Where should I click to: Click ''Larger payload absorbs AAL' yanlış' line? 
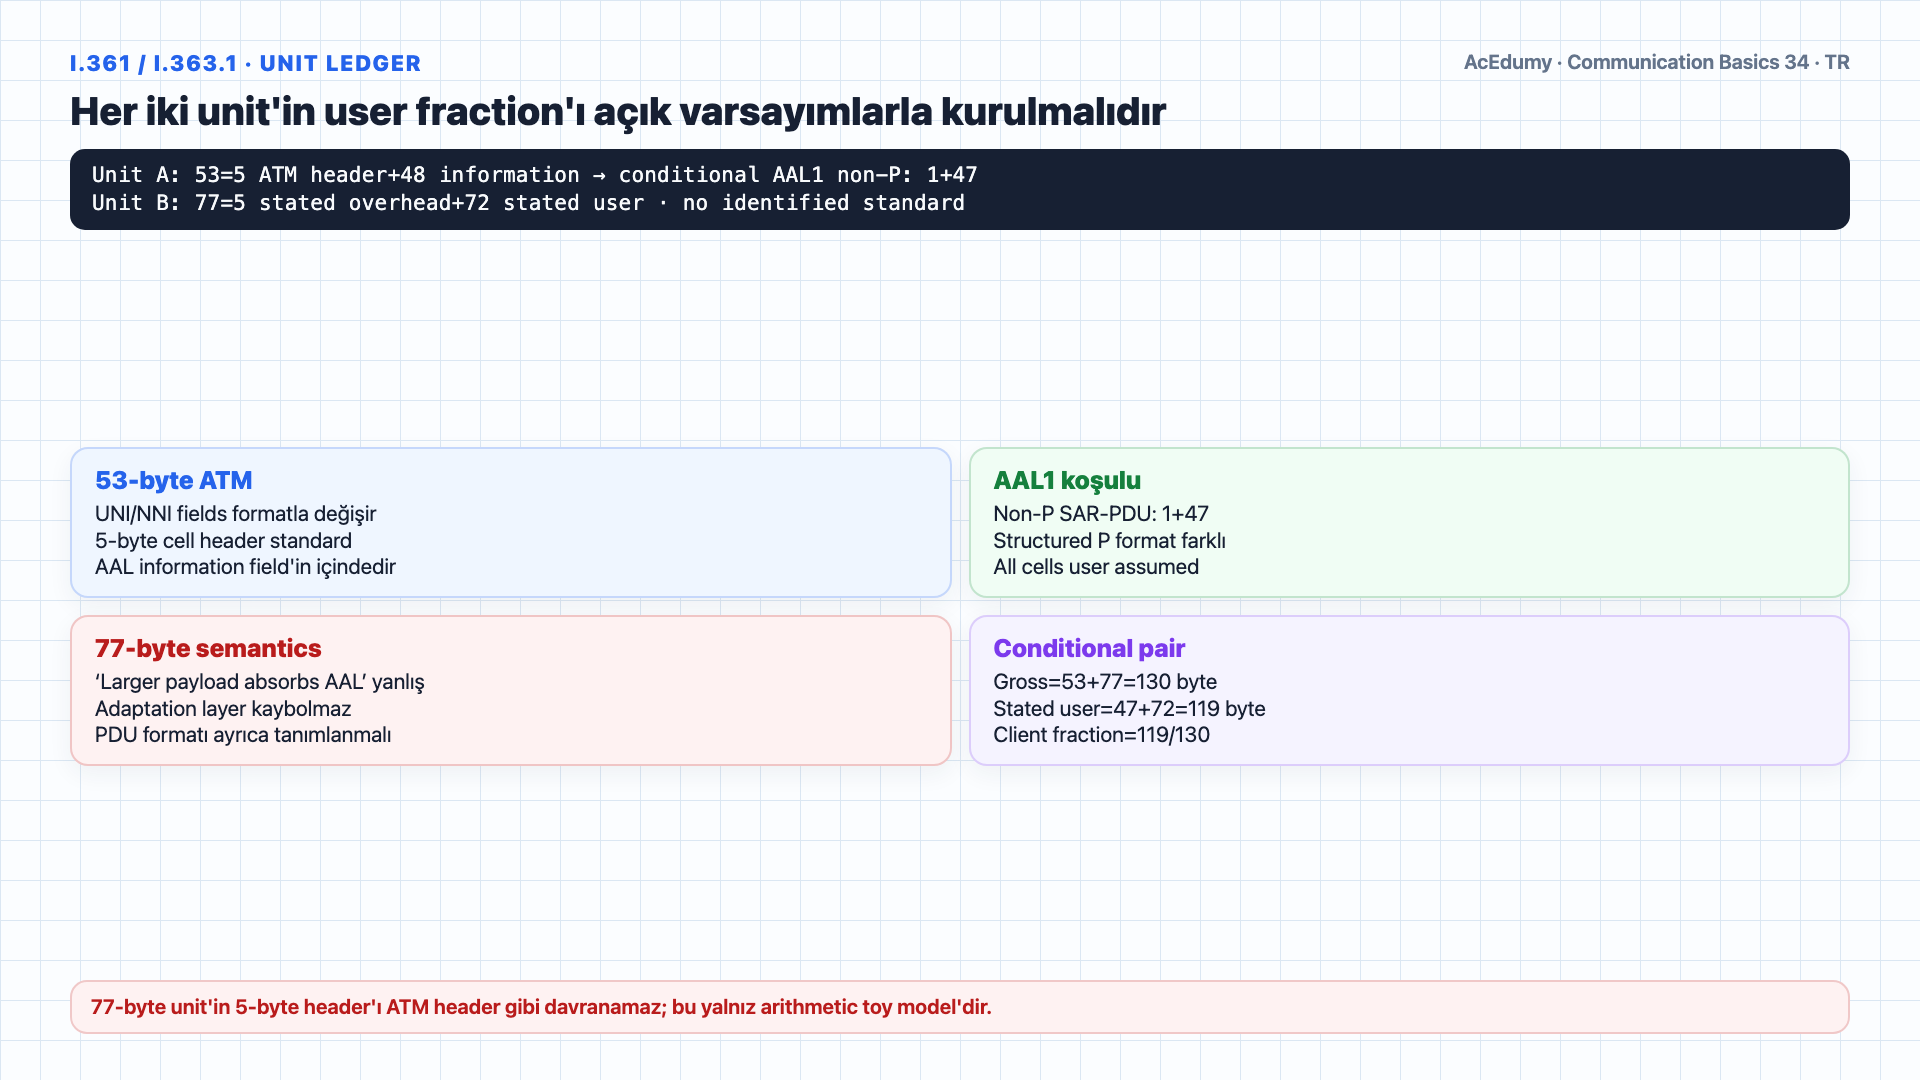click(x=260, y=682)
